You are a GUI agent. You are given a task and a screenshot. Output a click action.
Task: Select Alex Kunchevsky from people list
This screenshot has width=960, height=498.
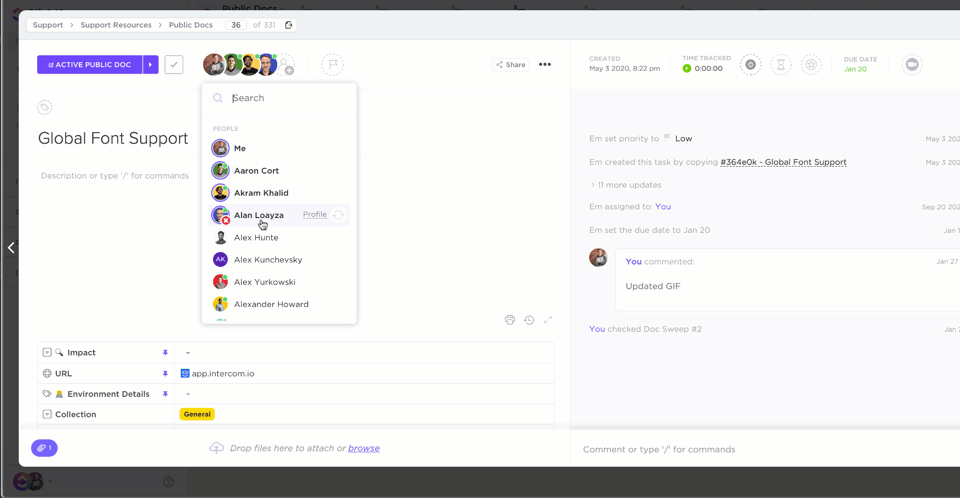point(279,260)
